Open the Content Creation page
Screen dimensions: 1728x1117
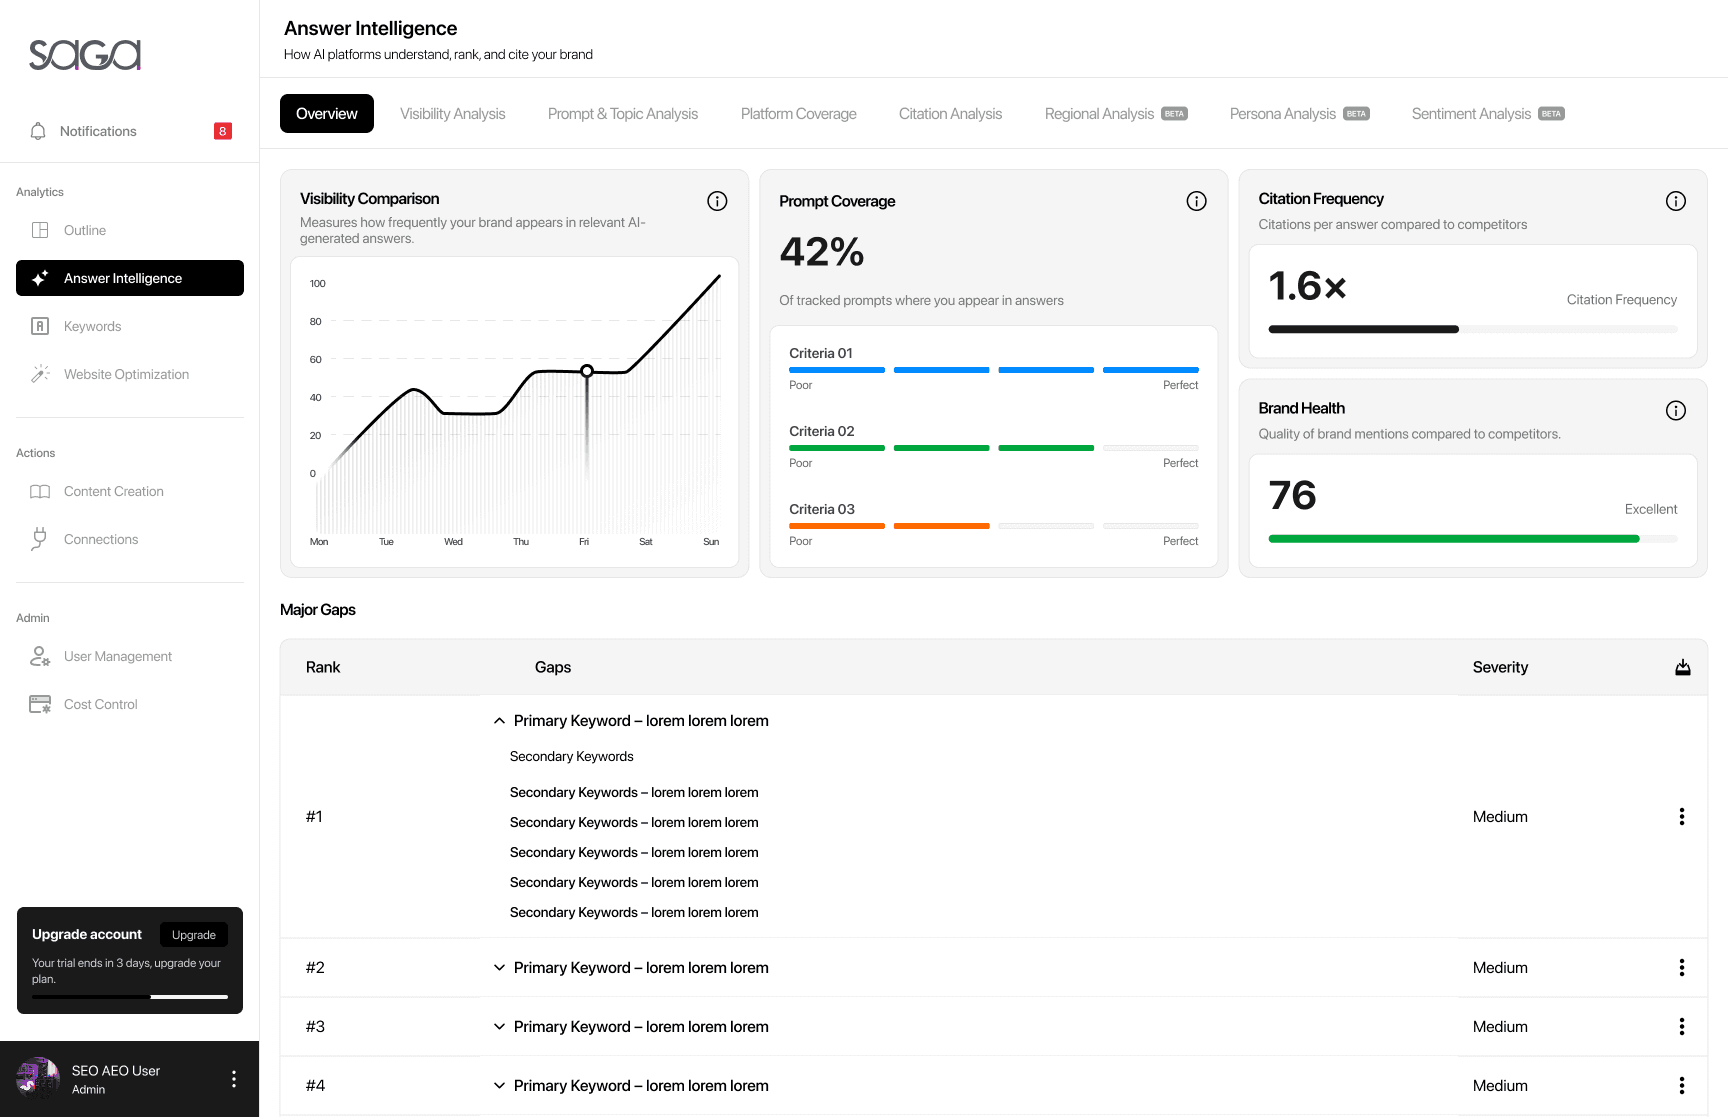(x=130, y=491)
